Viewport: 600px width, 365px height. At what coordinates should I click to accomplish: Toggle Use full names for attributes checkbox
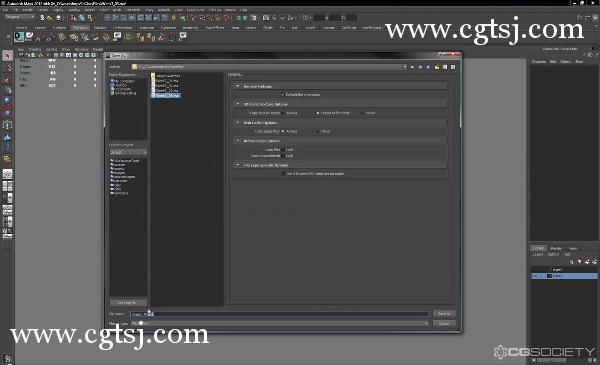click(x=284, y=174)
